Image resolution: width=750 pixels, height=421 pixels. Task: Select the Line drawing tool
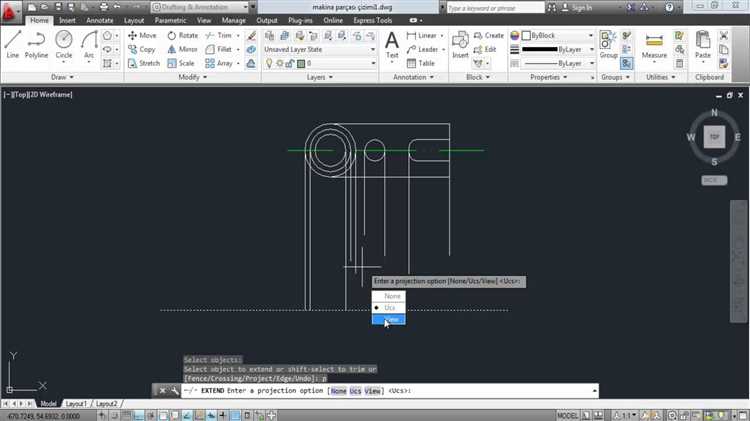tap(13, 43)
